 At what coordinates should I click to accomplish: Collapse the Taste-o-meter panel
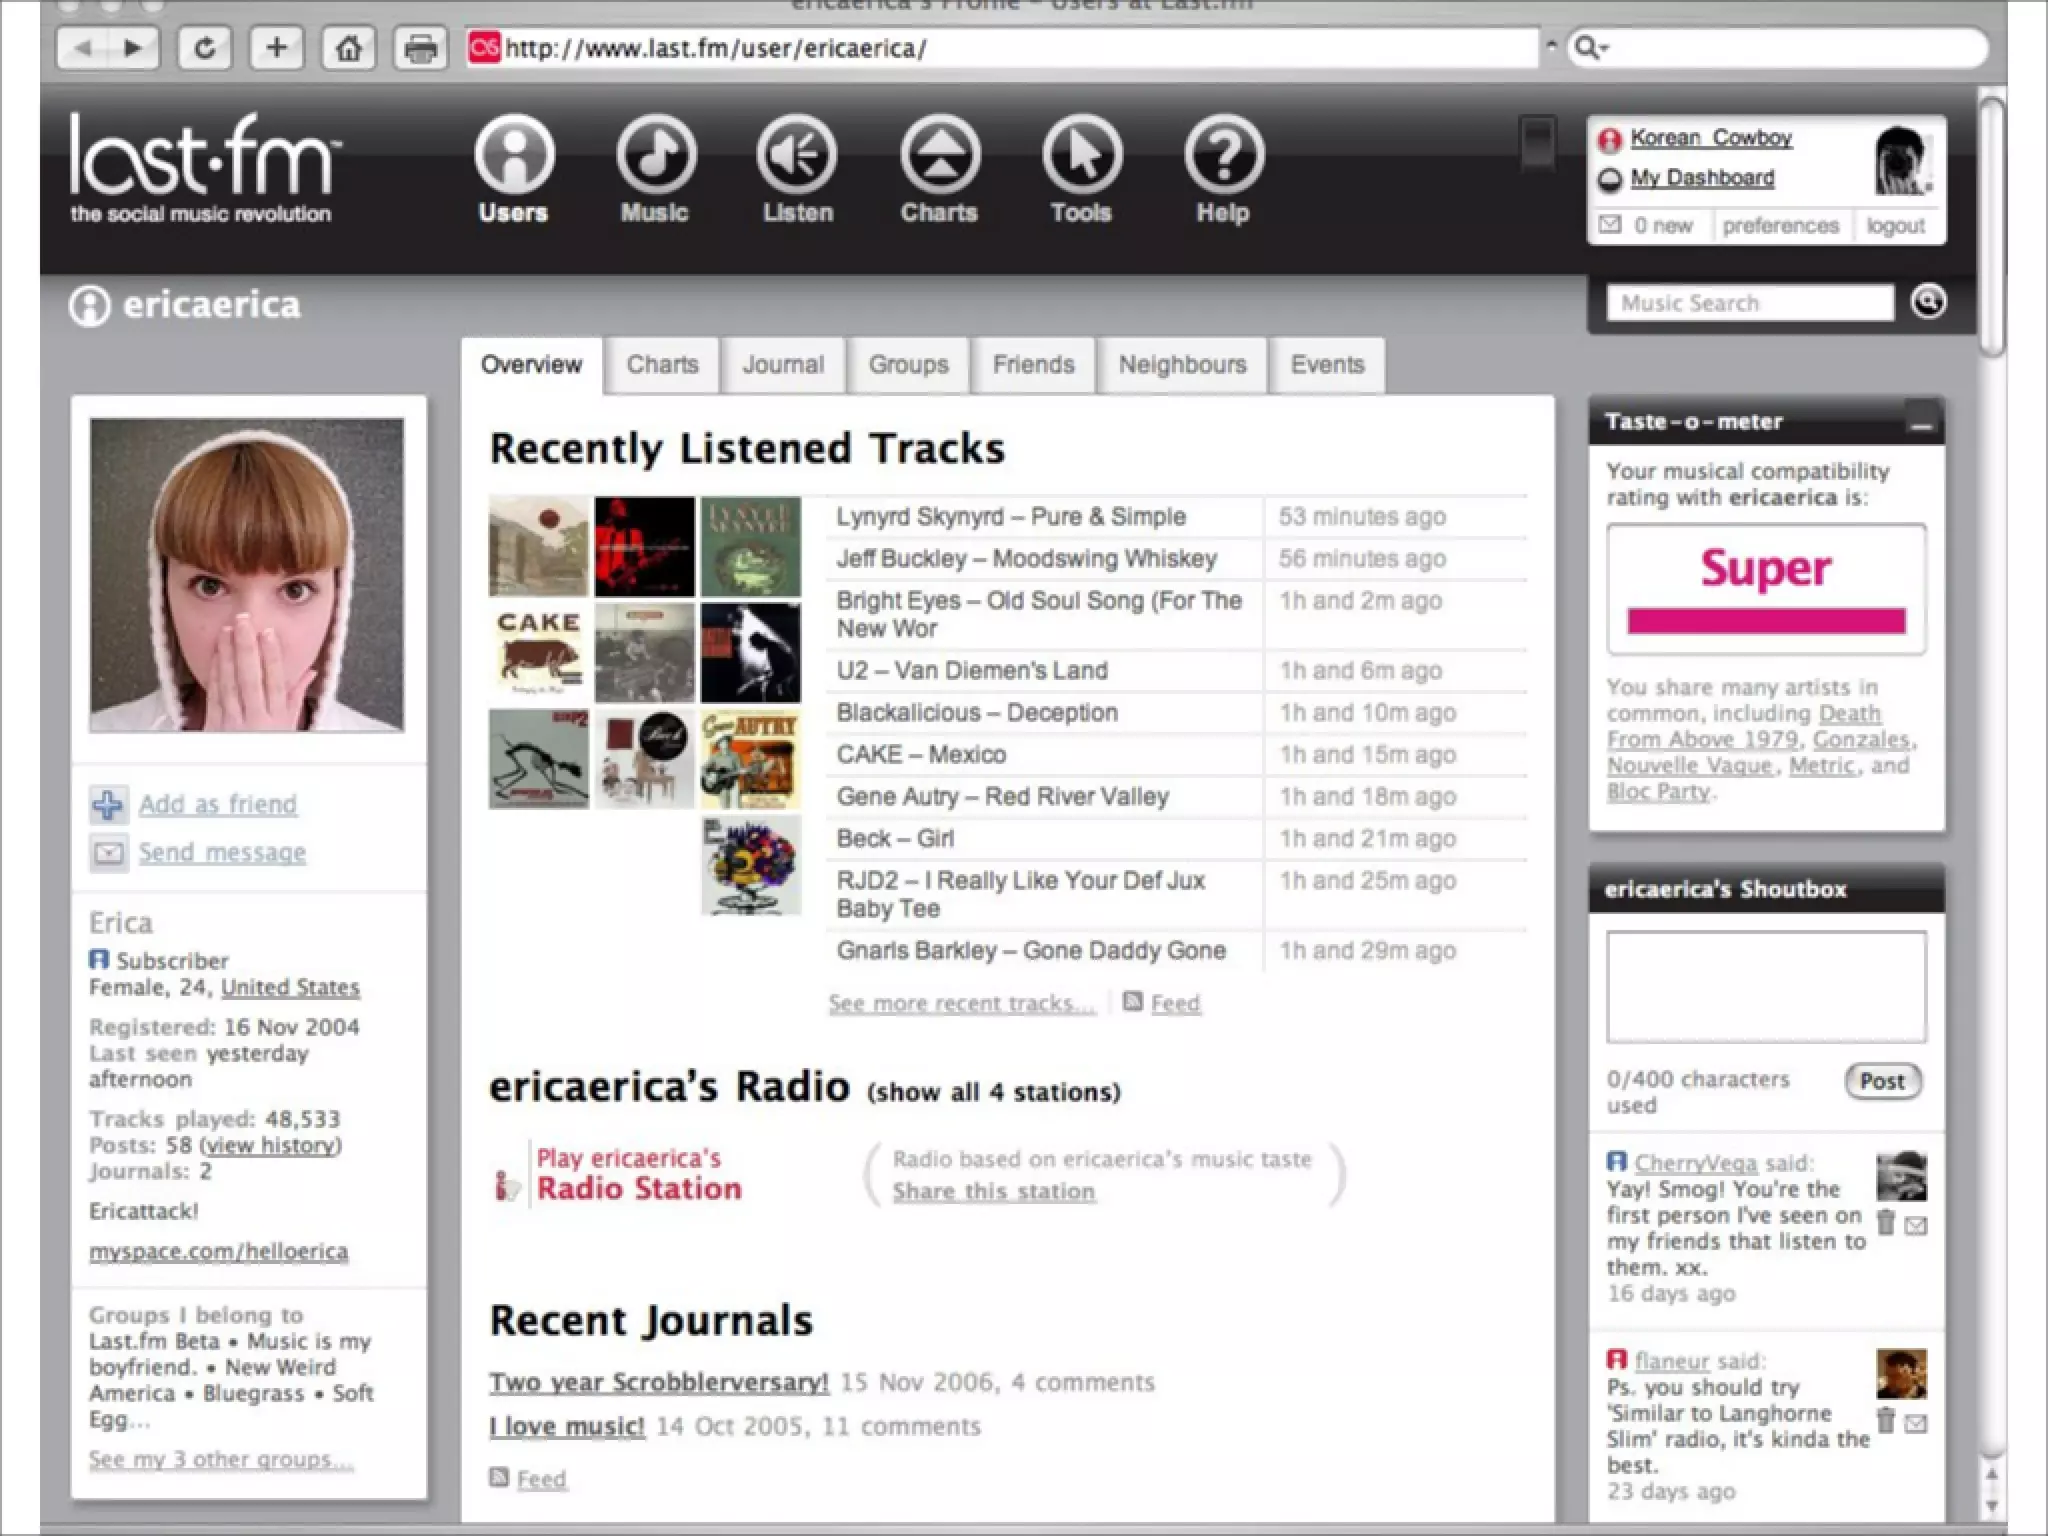click(x=1921, y=423)
